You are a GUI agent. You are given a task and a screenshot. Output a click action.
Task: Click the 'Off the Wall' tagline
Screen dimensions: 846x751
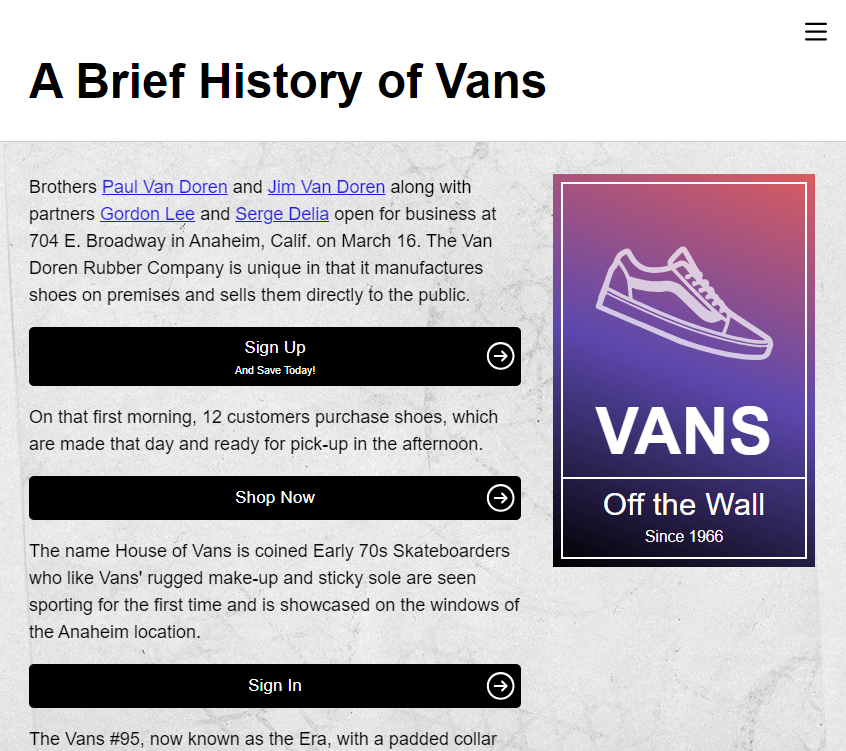point(684,504)
